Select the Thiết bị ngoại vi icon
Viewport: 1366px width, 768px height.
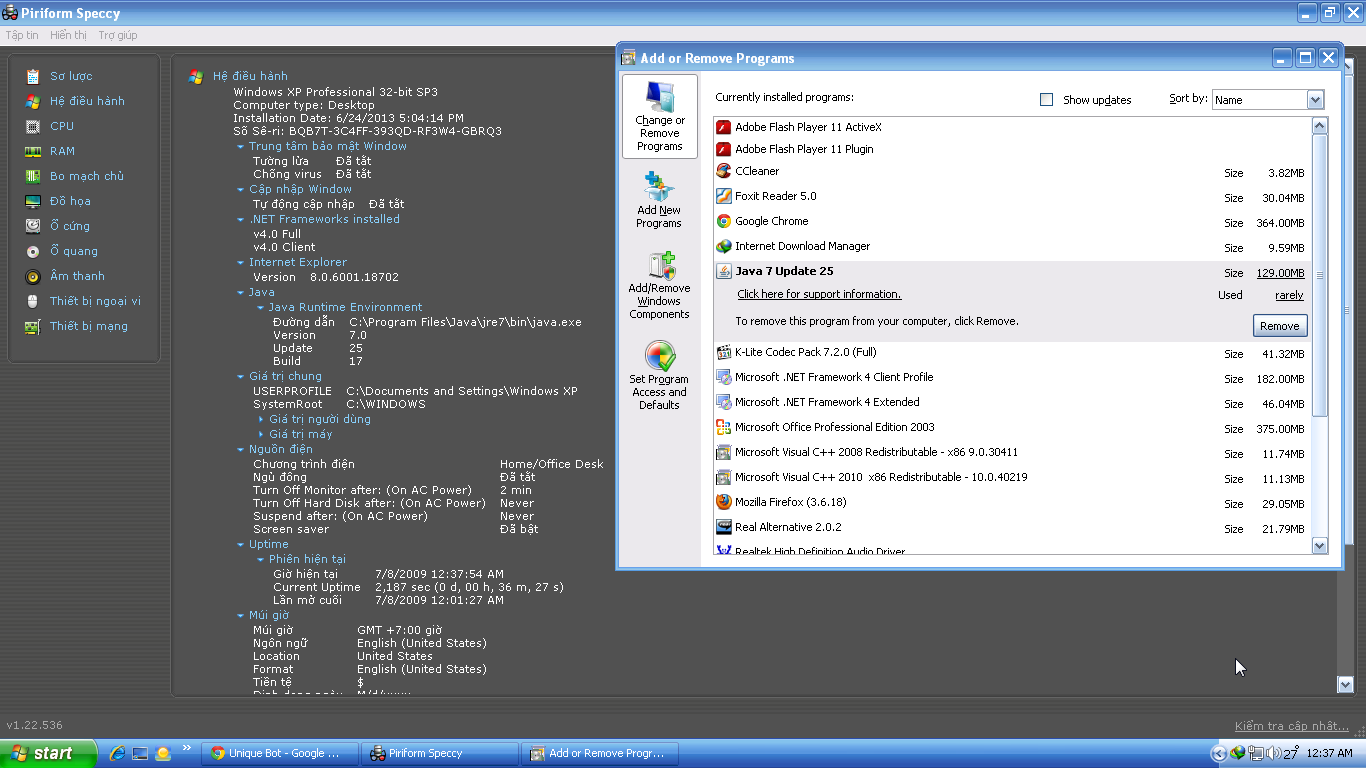click(33, 301)
